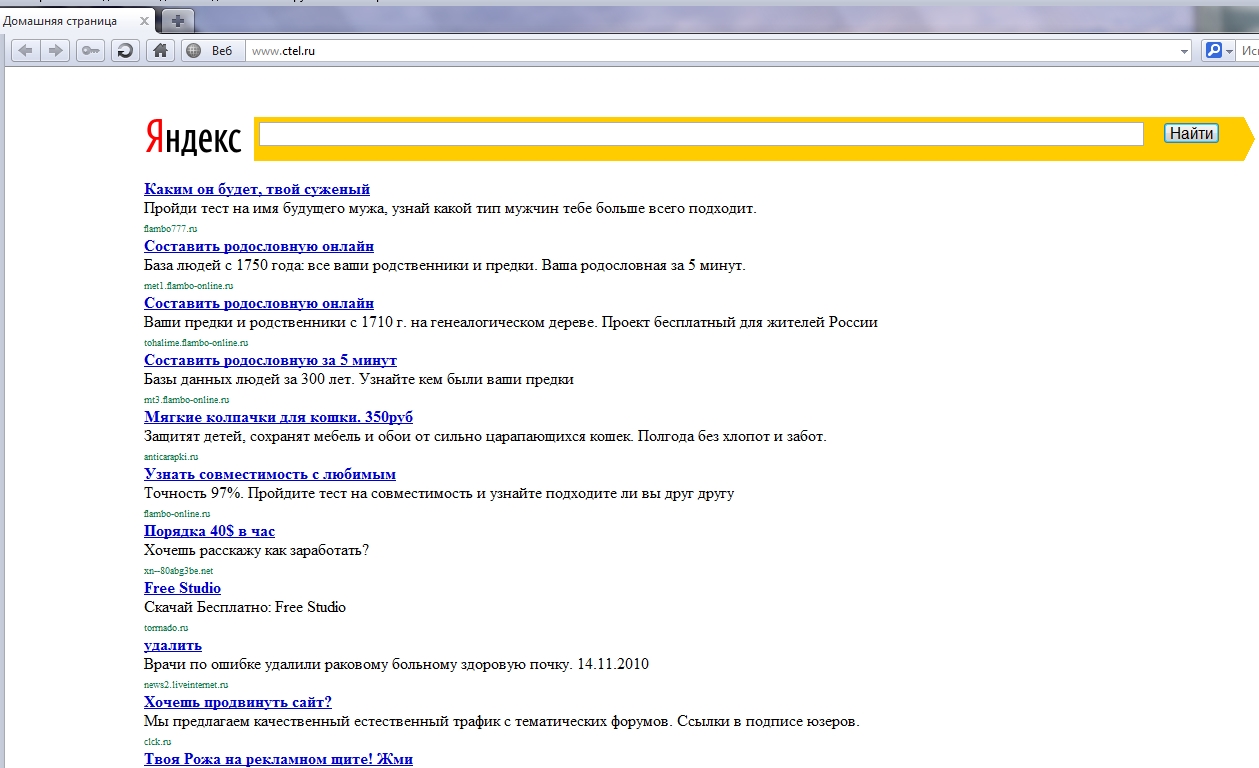Click the clck.ru domain text
Image resolution: width=1259 pixels, height=768 pixels.
click(x=158, y=742)
